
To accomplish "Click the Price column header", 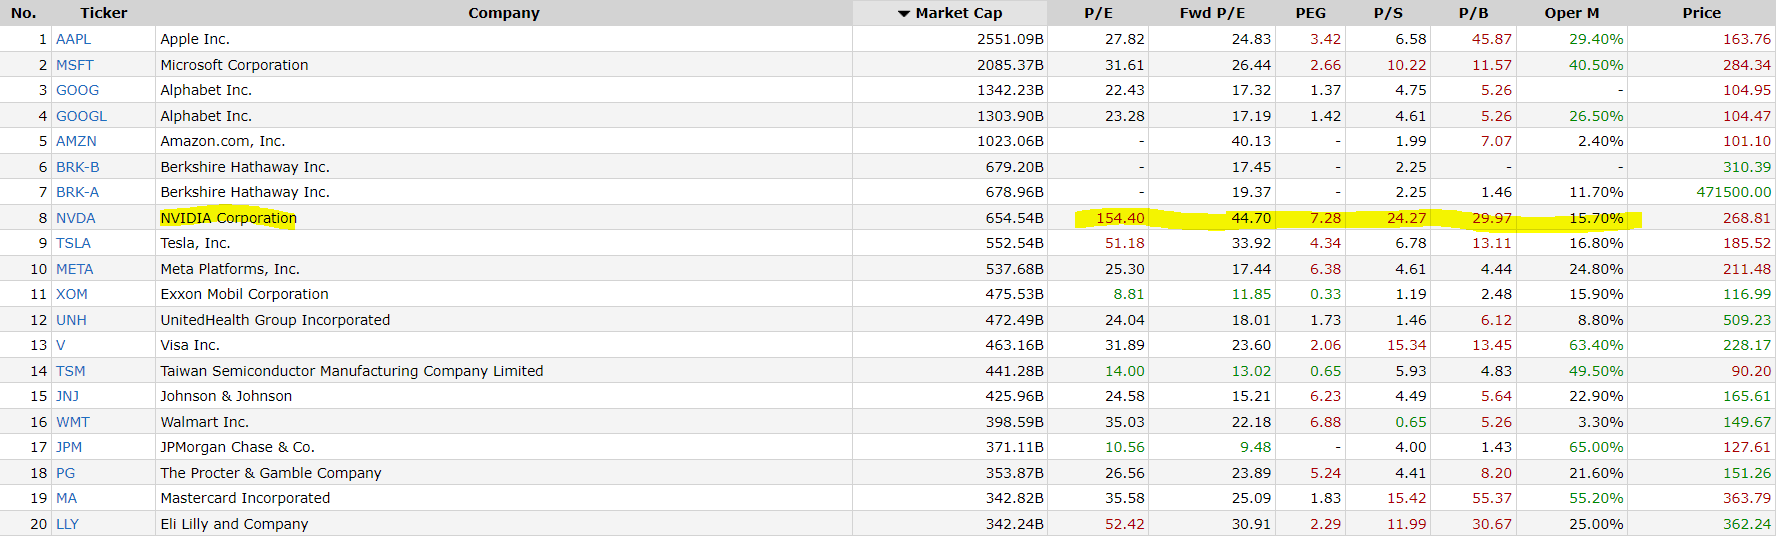I will click(x=1701, y=13).
